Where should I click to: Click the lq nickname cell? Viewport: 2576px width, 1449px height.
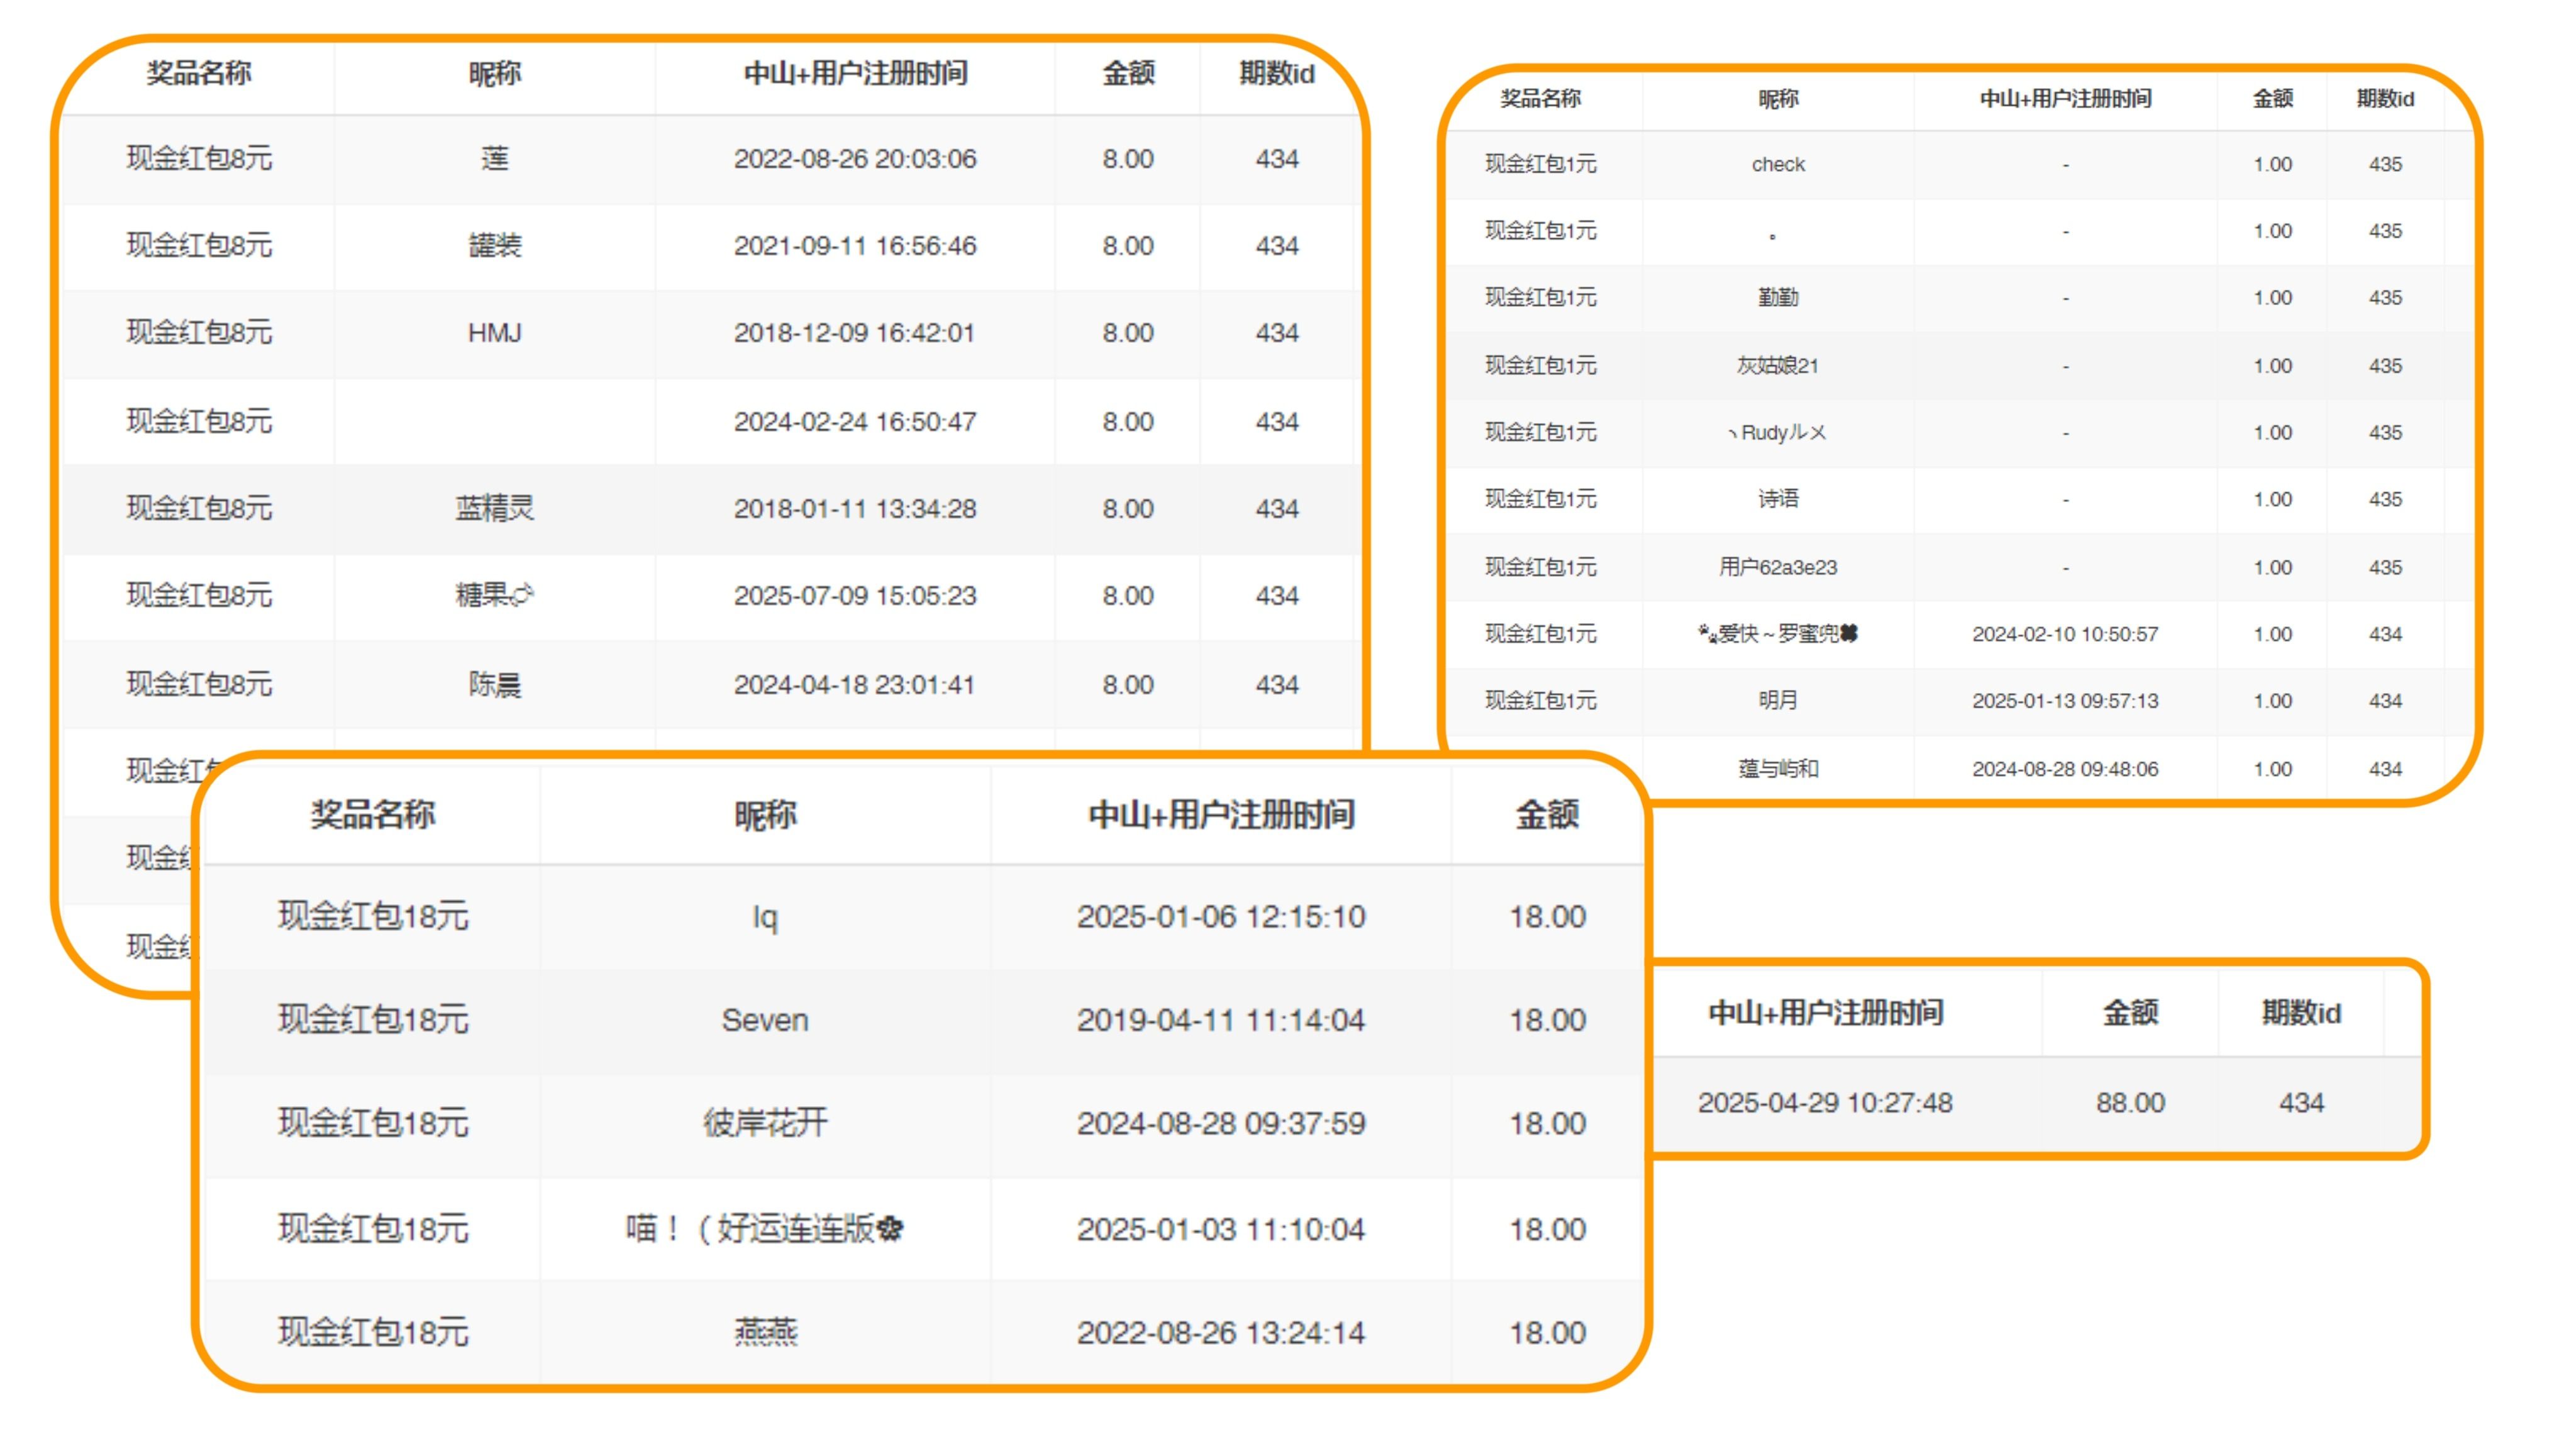[764, 916]
